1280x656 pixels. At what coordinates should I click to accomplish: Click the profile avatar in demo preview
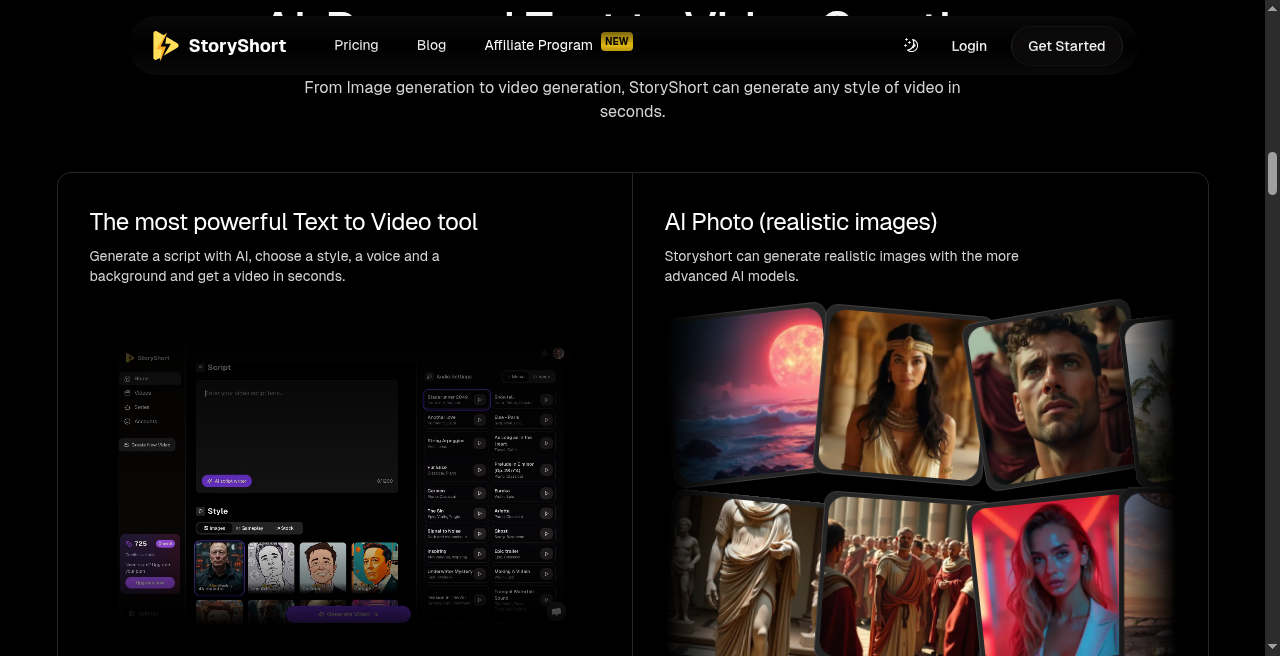558,353
